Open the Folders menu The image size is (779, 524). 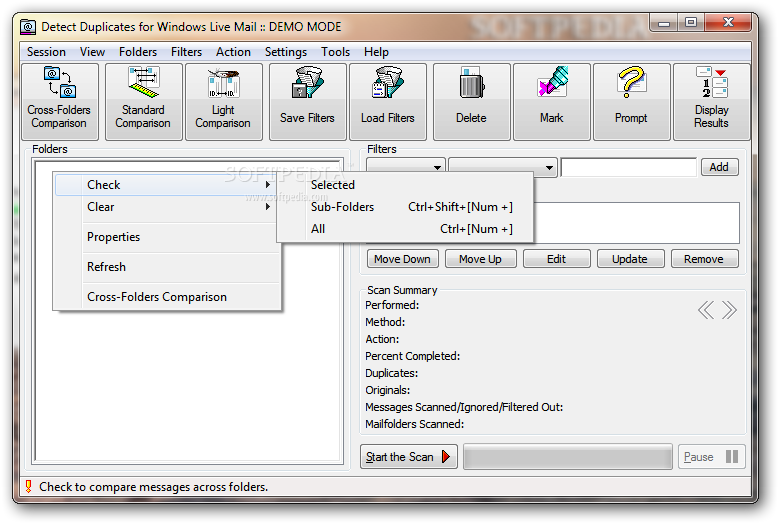(138, 52)
